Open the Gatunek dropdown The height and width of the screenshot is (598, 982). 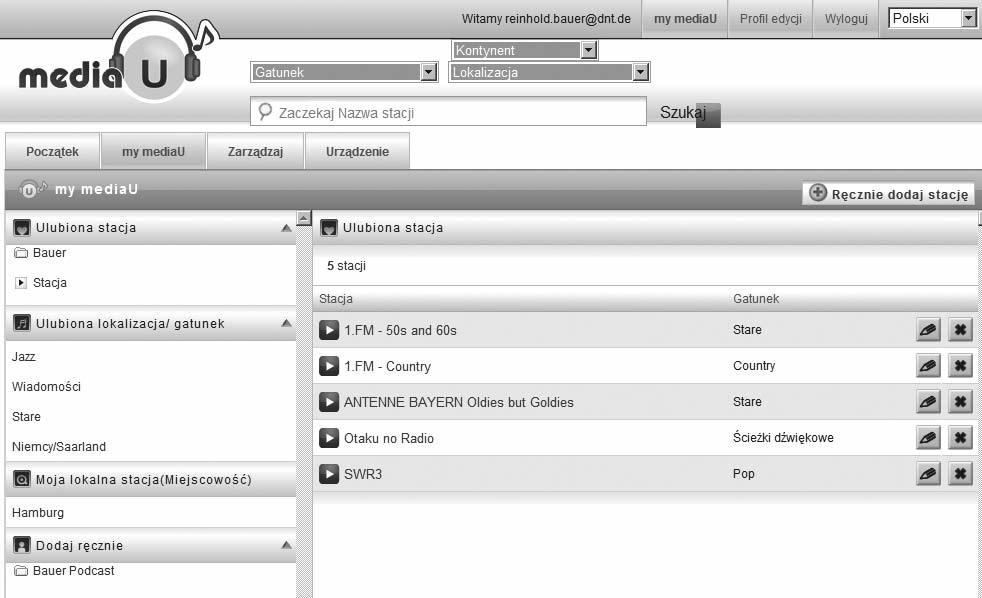[x=344, y=72]
